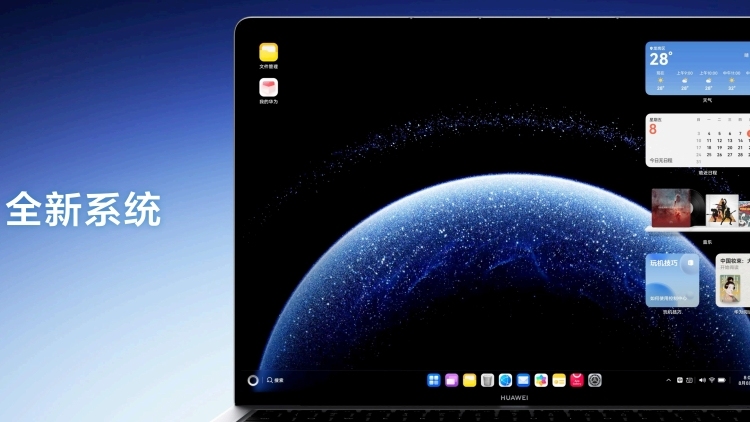Click the keyboard tray icon
This screenshot has height=422, width=750.
click(x=689, y=380)
